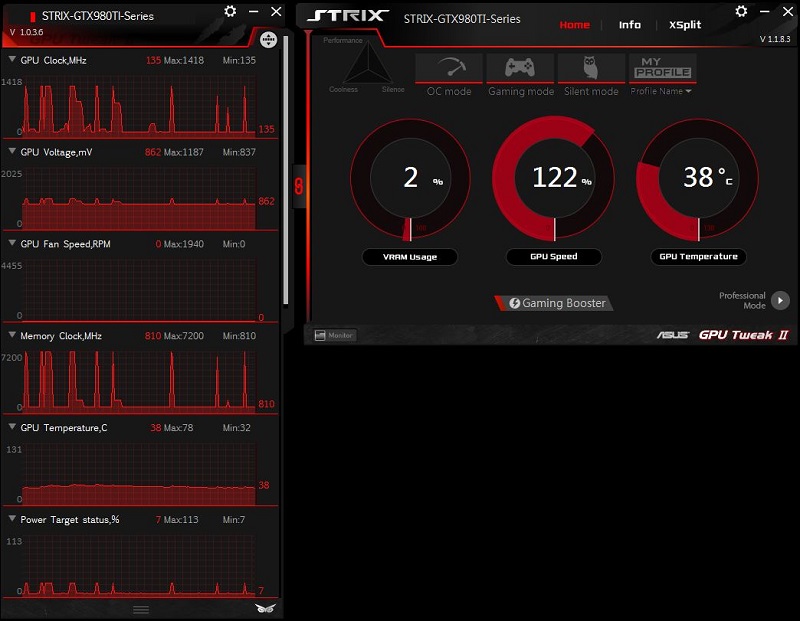The image size is (800, 621).
Task: Toggle the Monitor panel button
Action: click(335, 335)
